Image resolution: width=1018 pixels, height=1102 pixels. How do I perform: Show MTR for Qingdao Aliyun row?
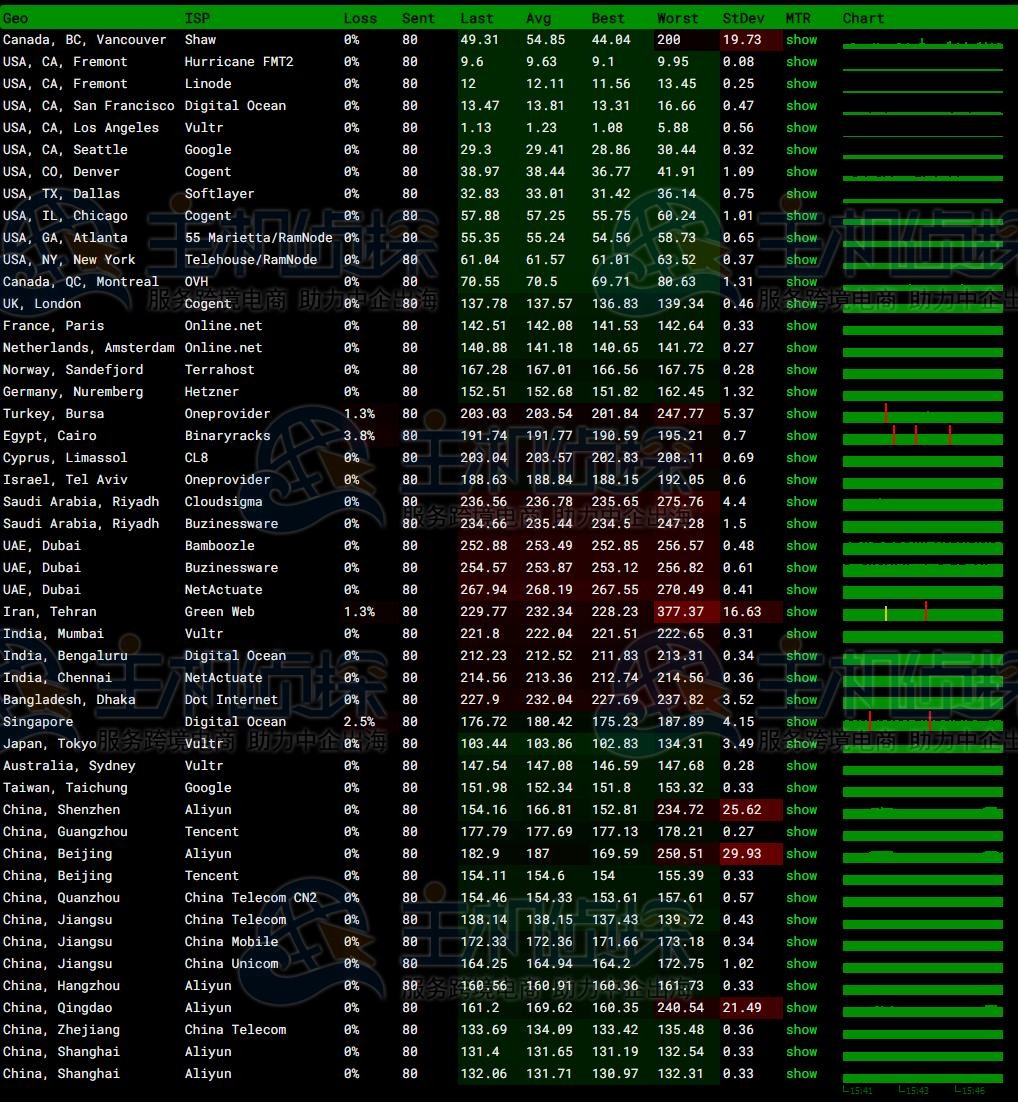coord(801,1008)
